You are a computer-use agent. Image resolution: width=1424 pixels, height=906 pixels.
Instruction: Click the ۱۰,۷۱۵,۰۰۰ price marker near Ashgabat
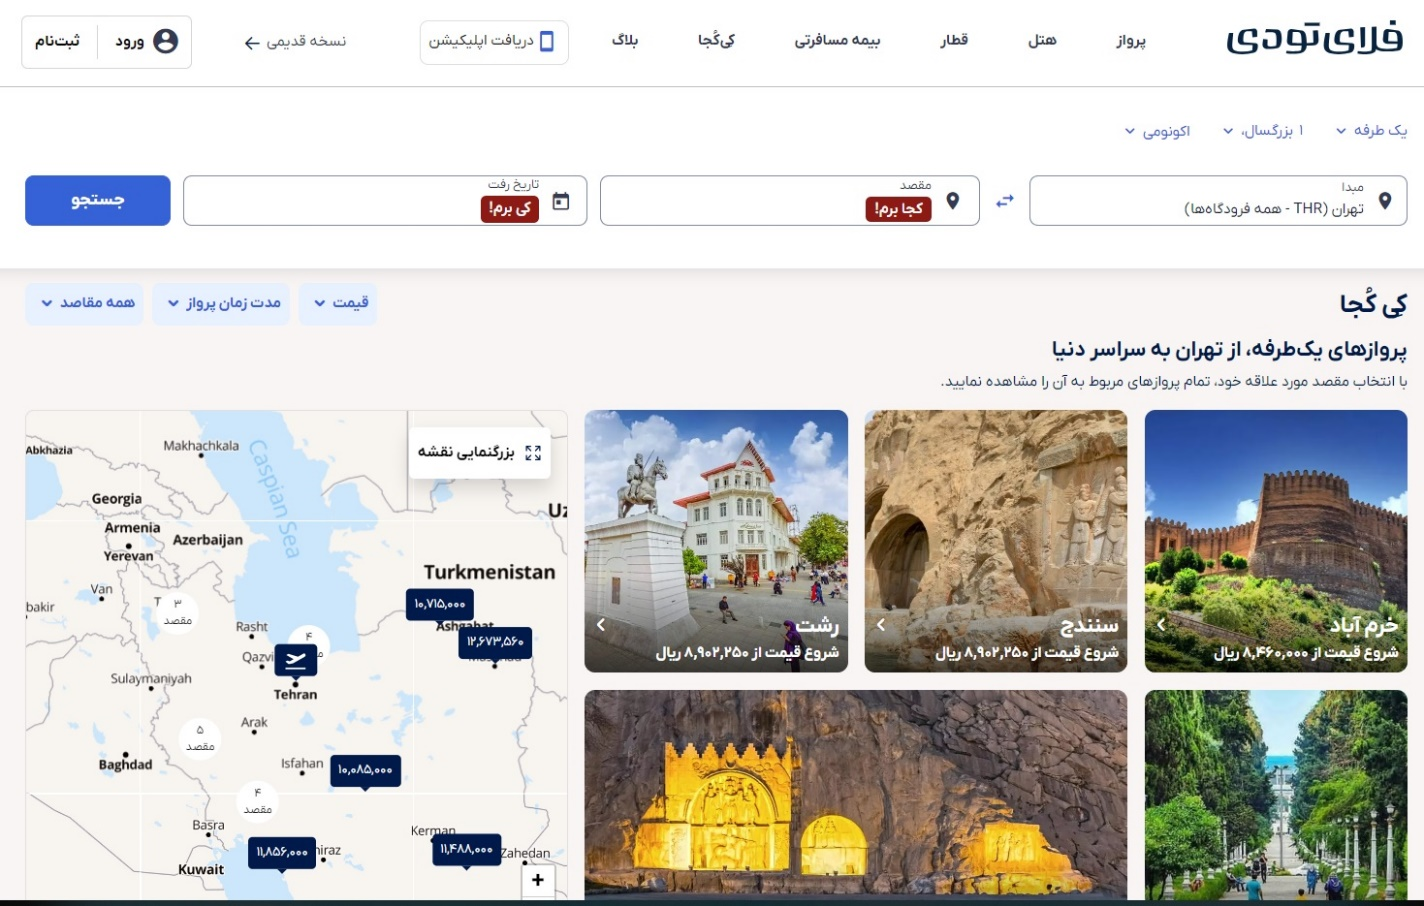click(x=442, y=604)
